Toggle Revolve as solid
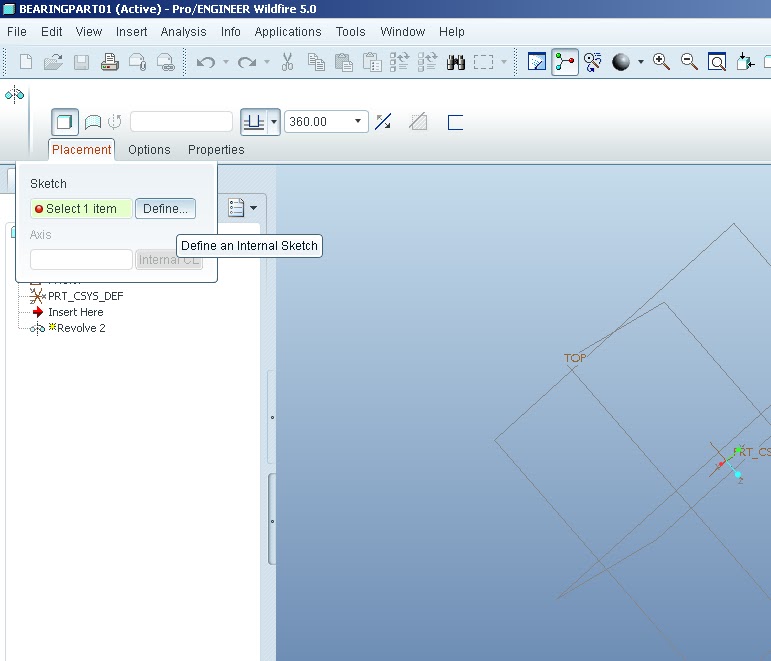 [65, 122]
